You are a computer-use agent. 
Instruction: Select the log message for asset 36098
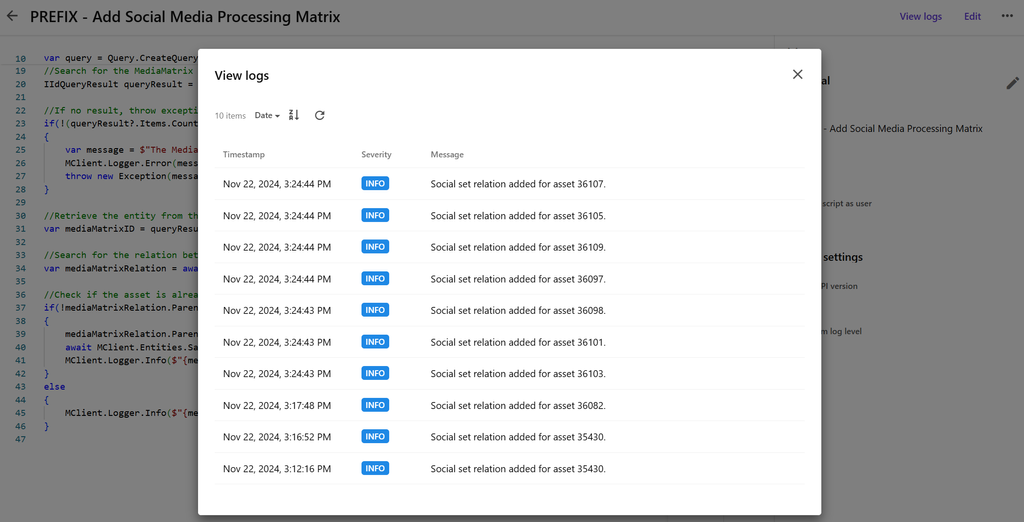[517, 311]
